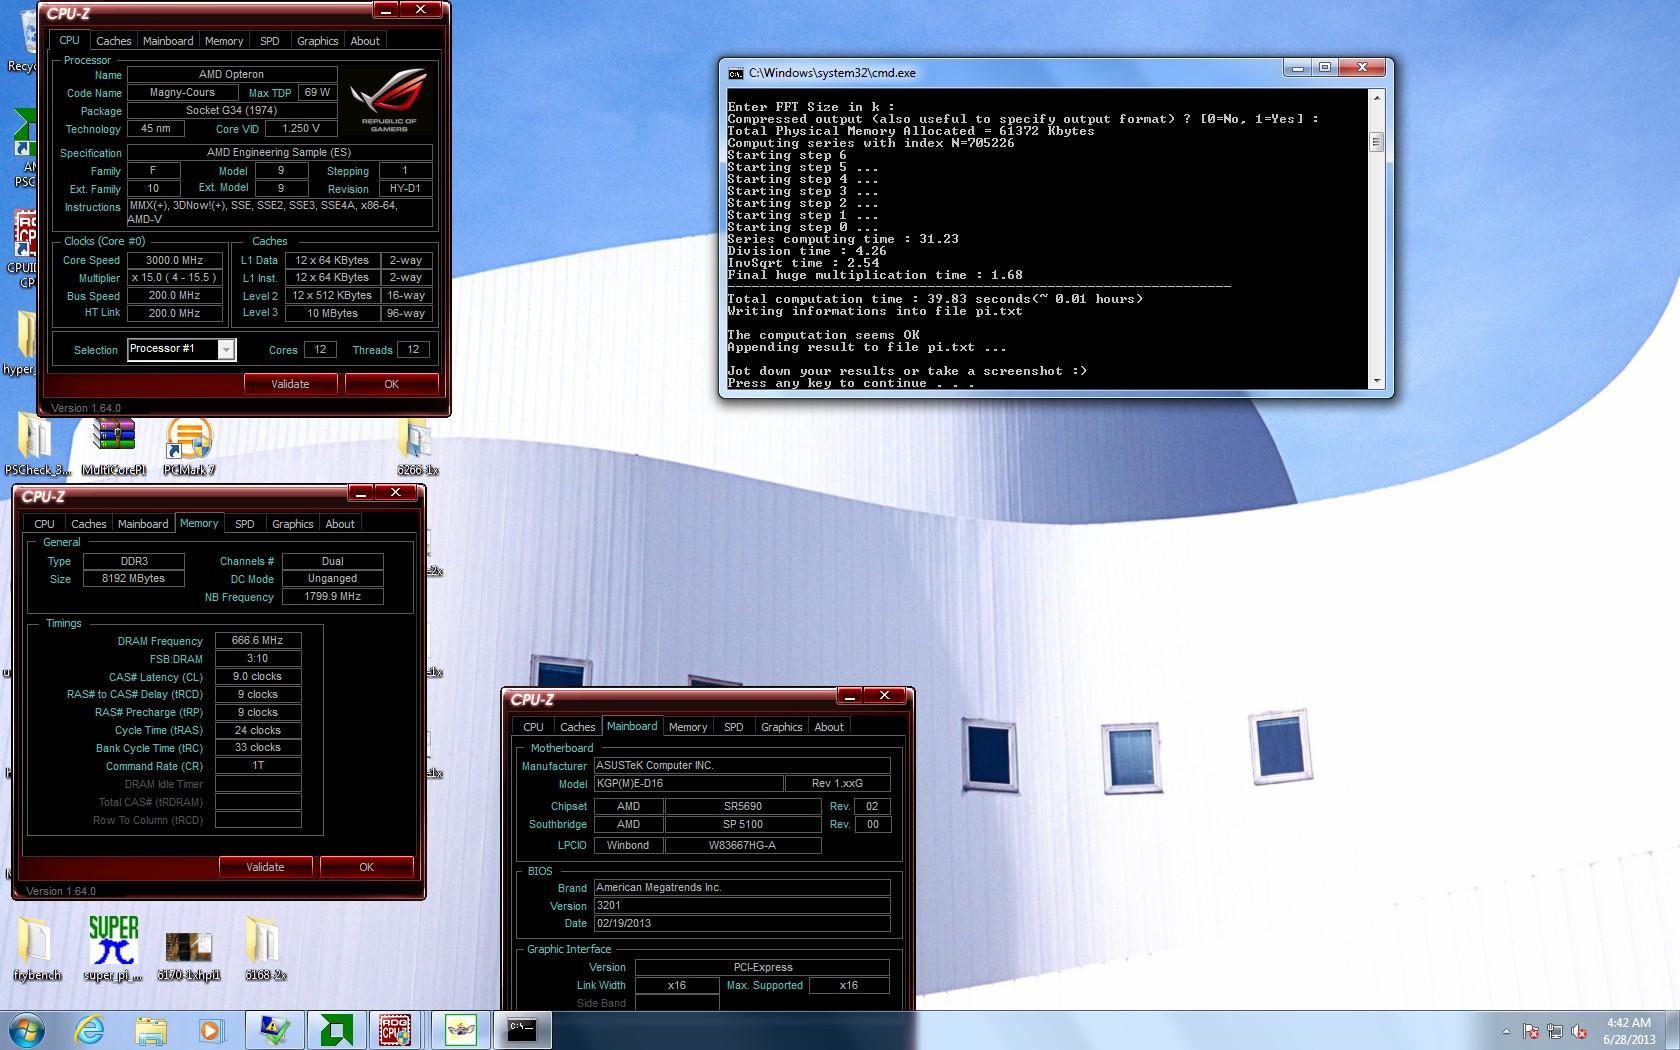
Task: Click CAS# Latency value 9.0 clocks
Action: [257, 676]
